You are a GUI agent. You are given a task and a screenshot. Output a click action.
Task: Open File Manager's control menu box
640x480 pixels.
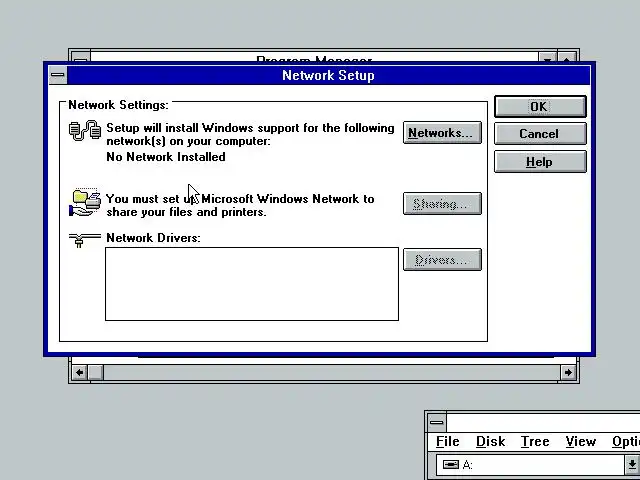437,422
